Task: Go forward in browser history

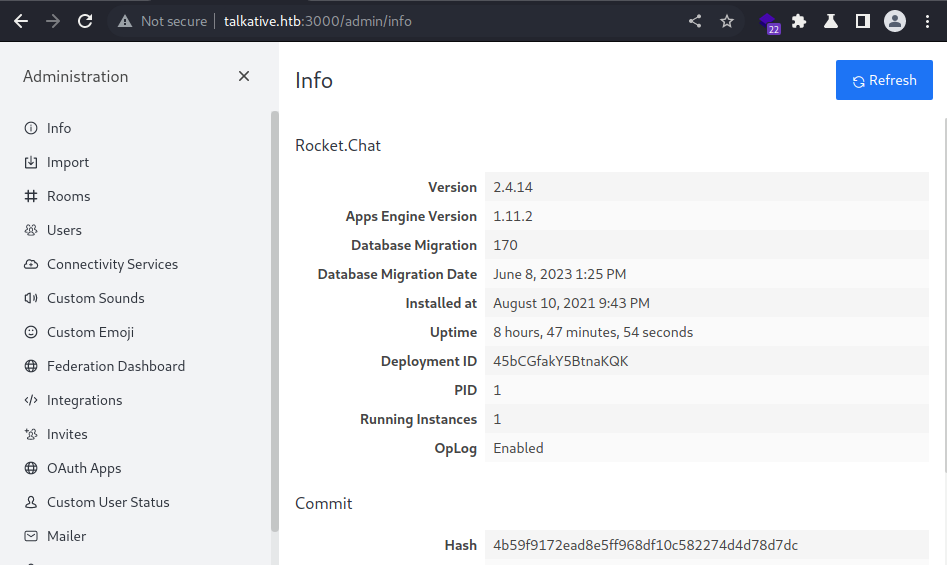Action: coord(53,22)
